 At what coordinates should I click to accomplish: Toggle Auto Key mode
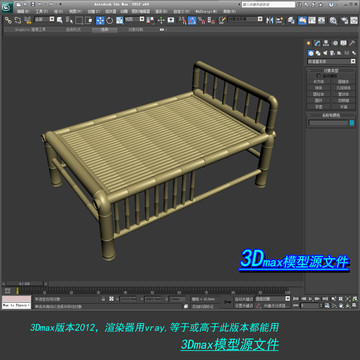click(244, 298)
